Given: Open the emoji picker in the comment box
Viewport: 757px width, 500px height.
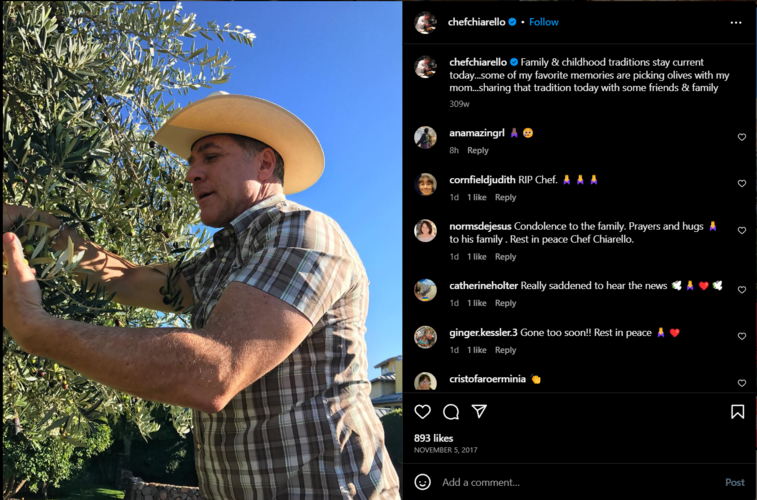Looking at the screenshot, I should [x=423, y=482].
